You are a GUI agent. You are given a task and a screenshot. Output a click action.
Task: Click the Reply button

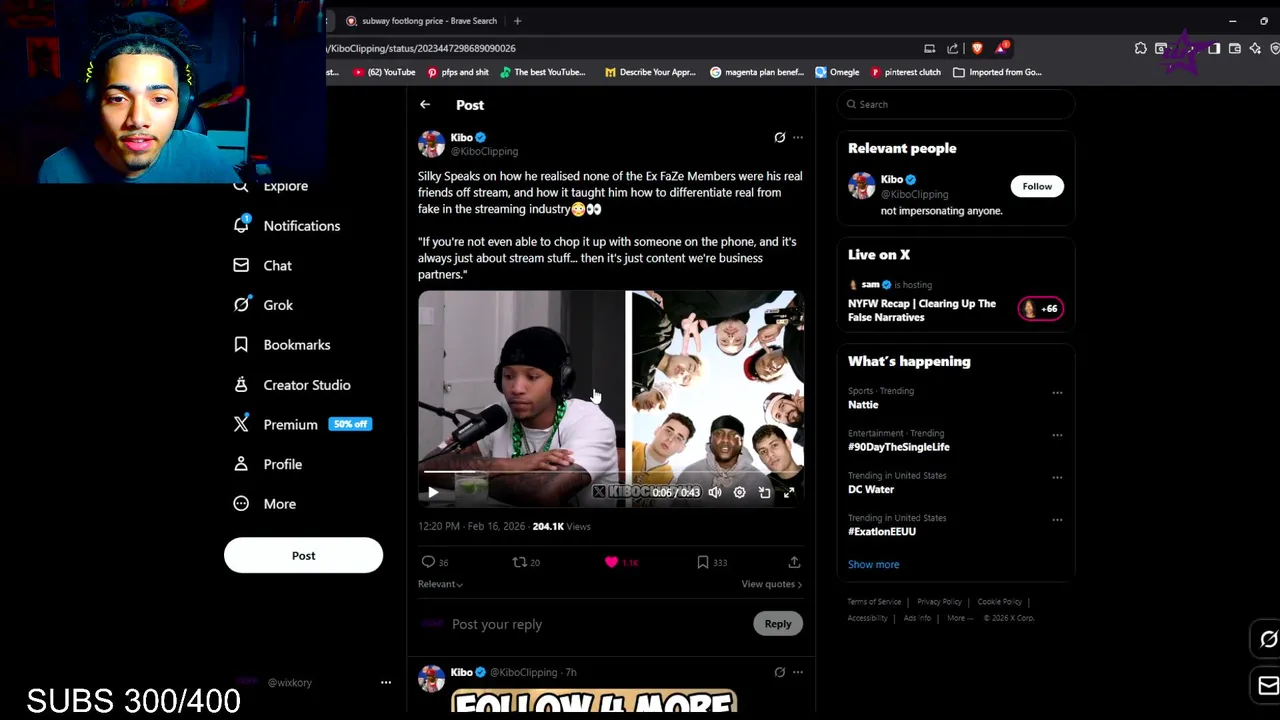coord(777,624)
